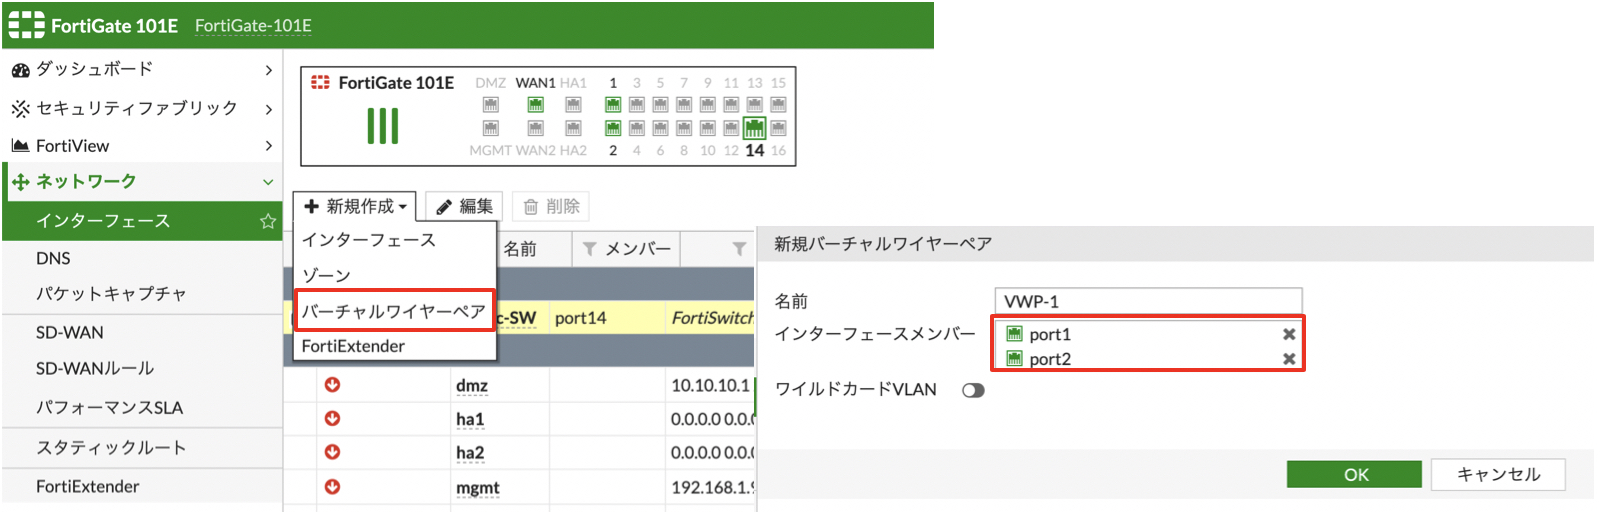Click port 2 icon on faceplate
1604x512 pixels.
click(x=613, y=128)
